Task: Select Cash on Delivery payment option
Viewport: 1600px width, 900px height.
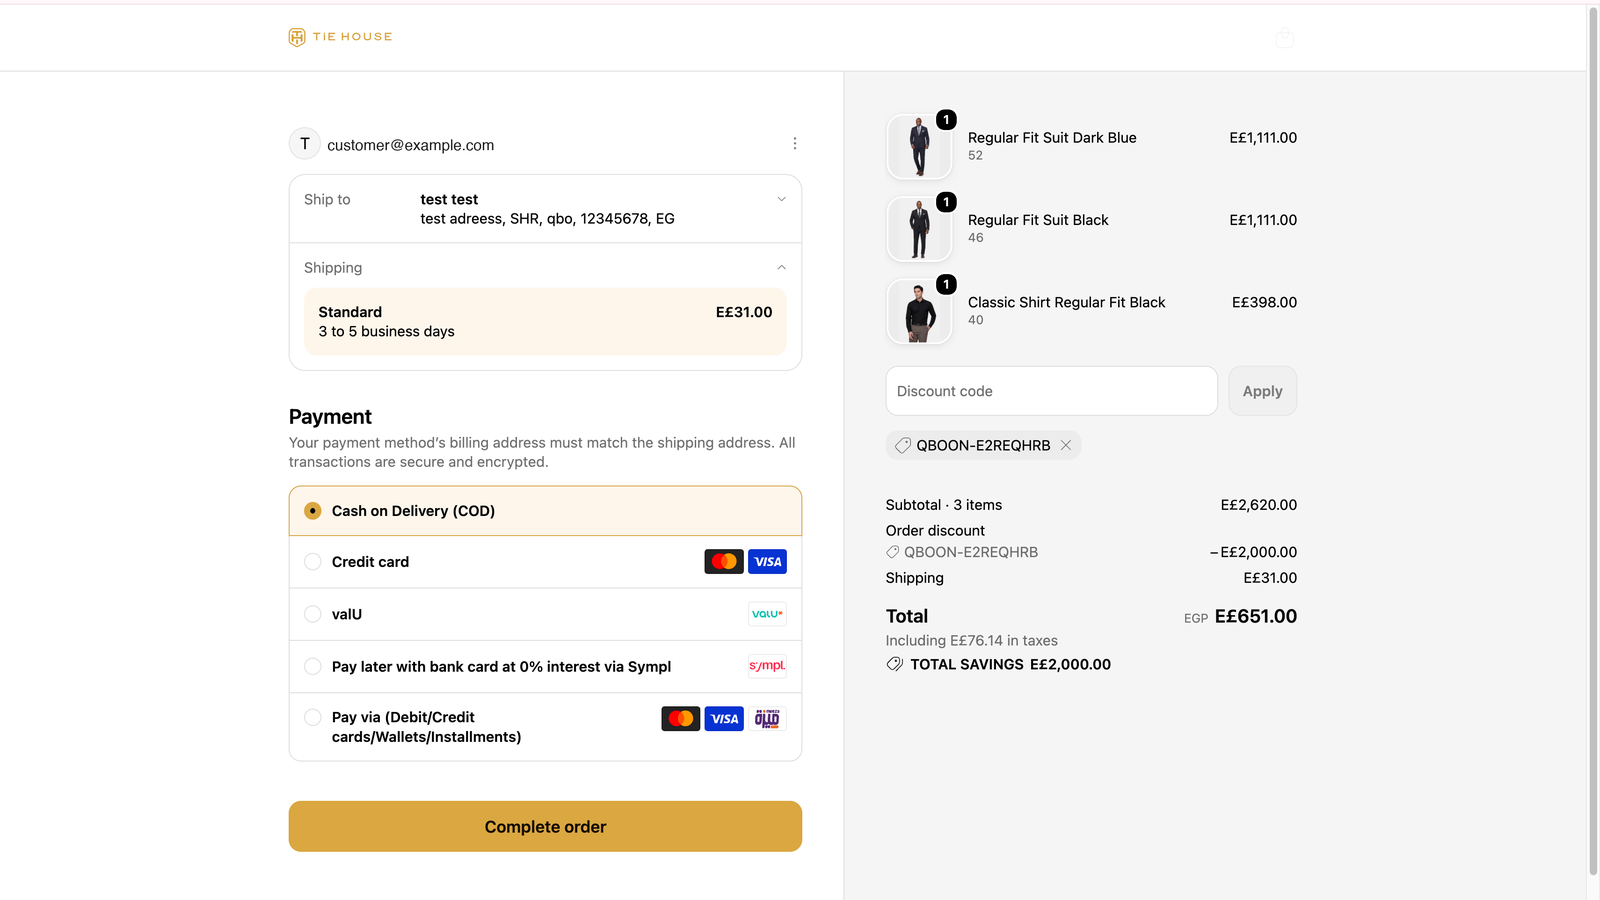Action: click(x=545, y=511)
